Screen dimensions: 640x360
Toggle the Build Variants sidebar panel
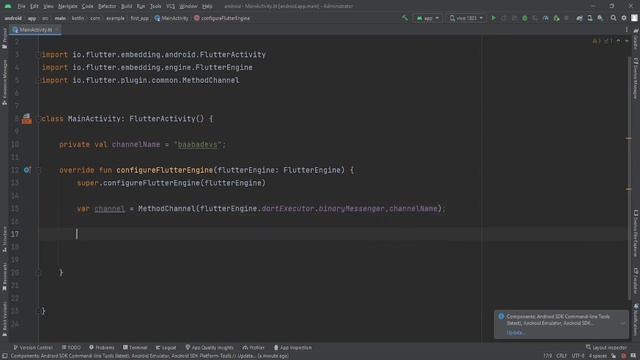4,319
